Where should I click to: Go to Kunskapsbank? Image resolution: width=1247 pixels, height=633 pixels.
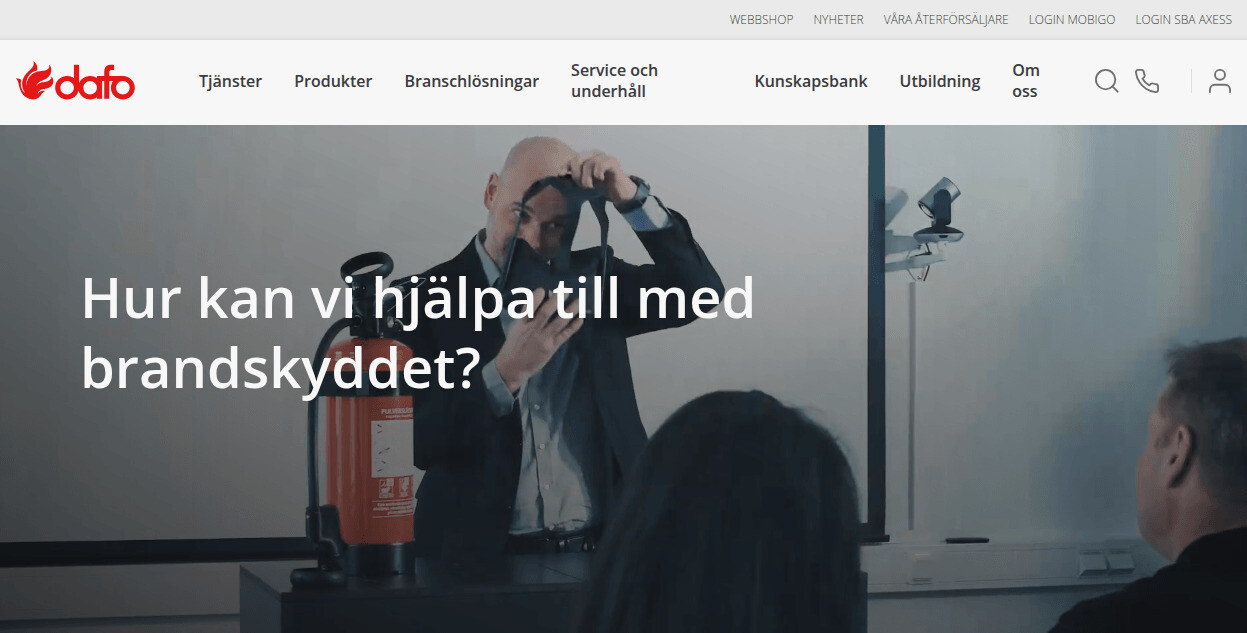[x=811, y=82]
